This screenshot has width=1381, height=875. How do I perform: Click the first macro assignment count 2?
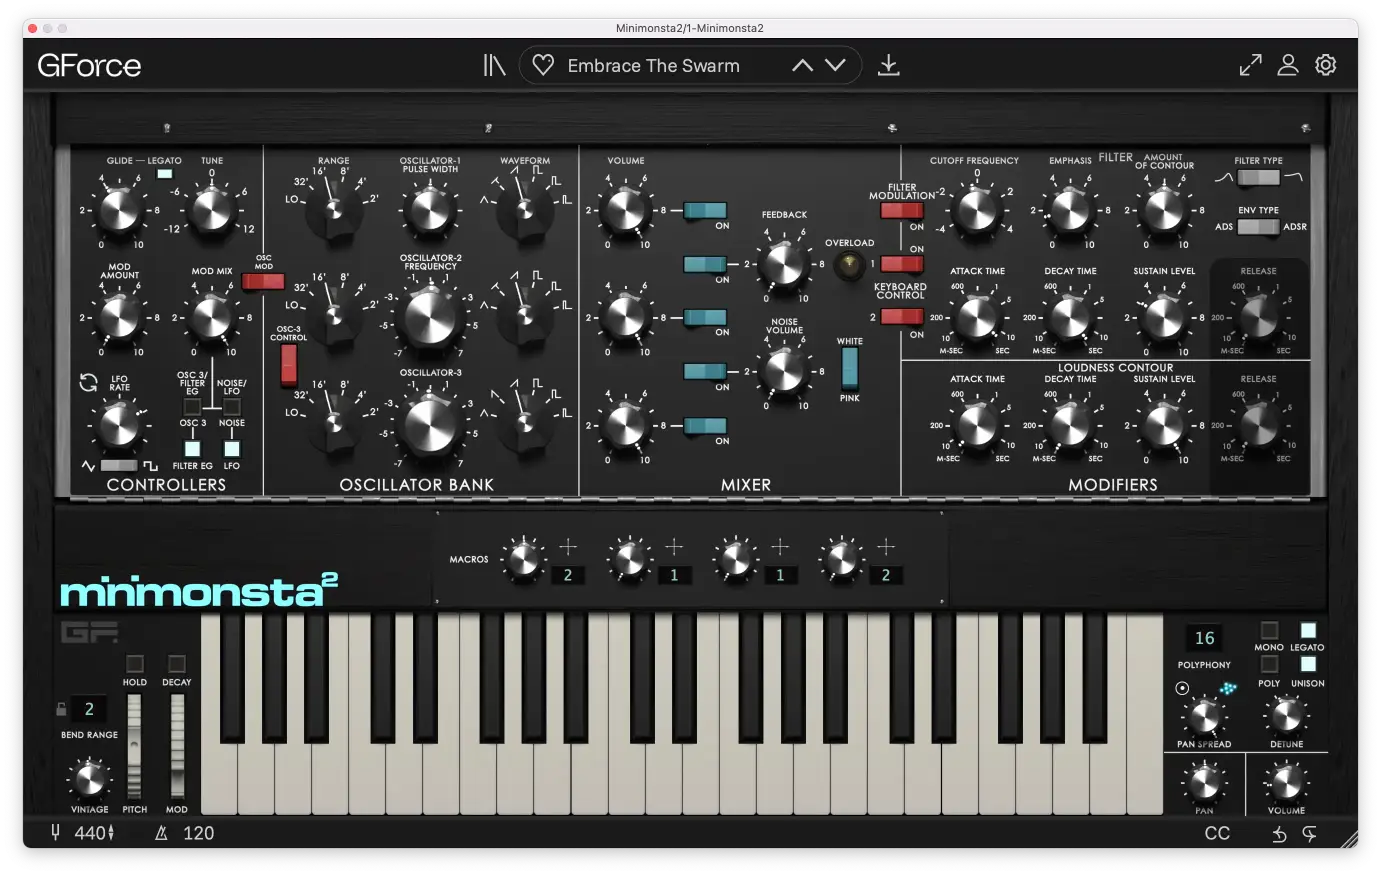(x=568, y=575)
